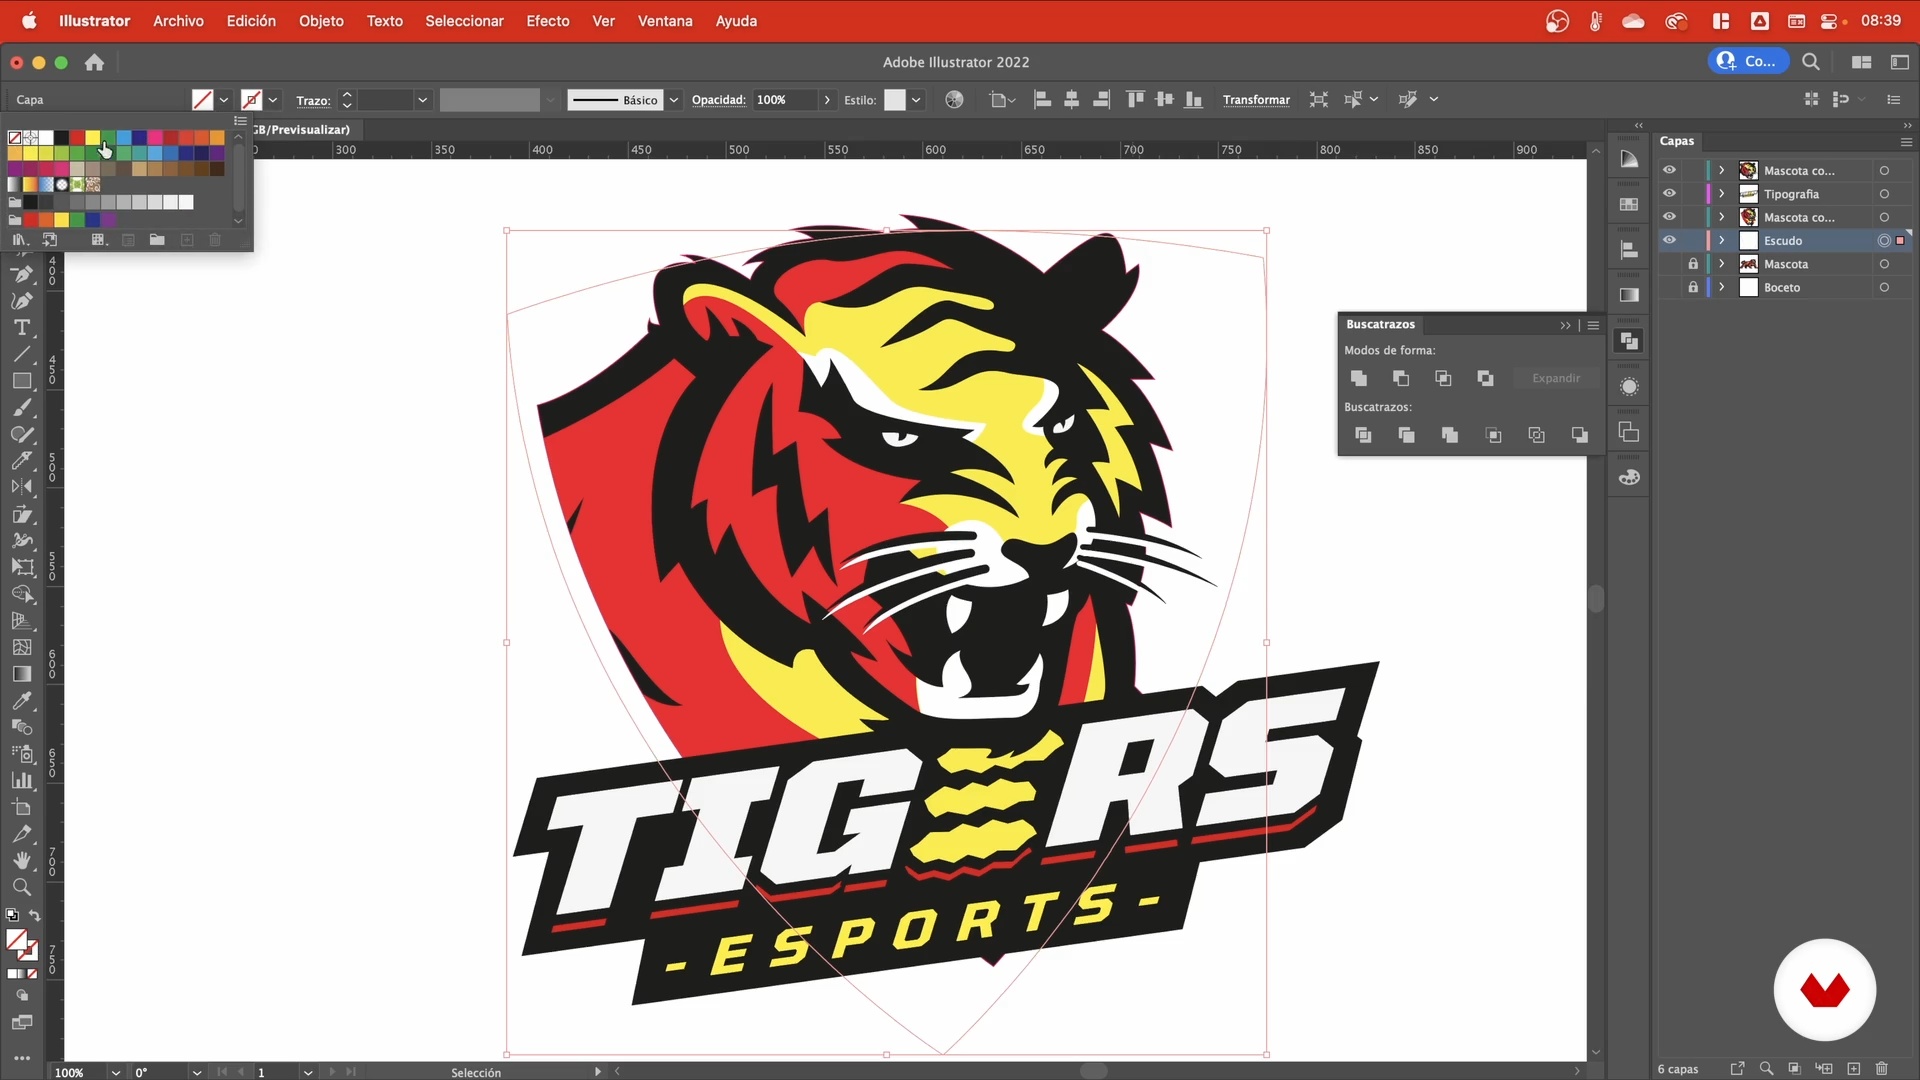Hide the Tipografía layer

coord(1669,194)
